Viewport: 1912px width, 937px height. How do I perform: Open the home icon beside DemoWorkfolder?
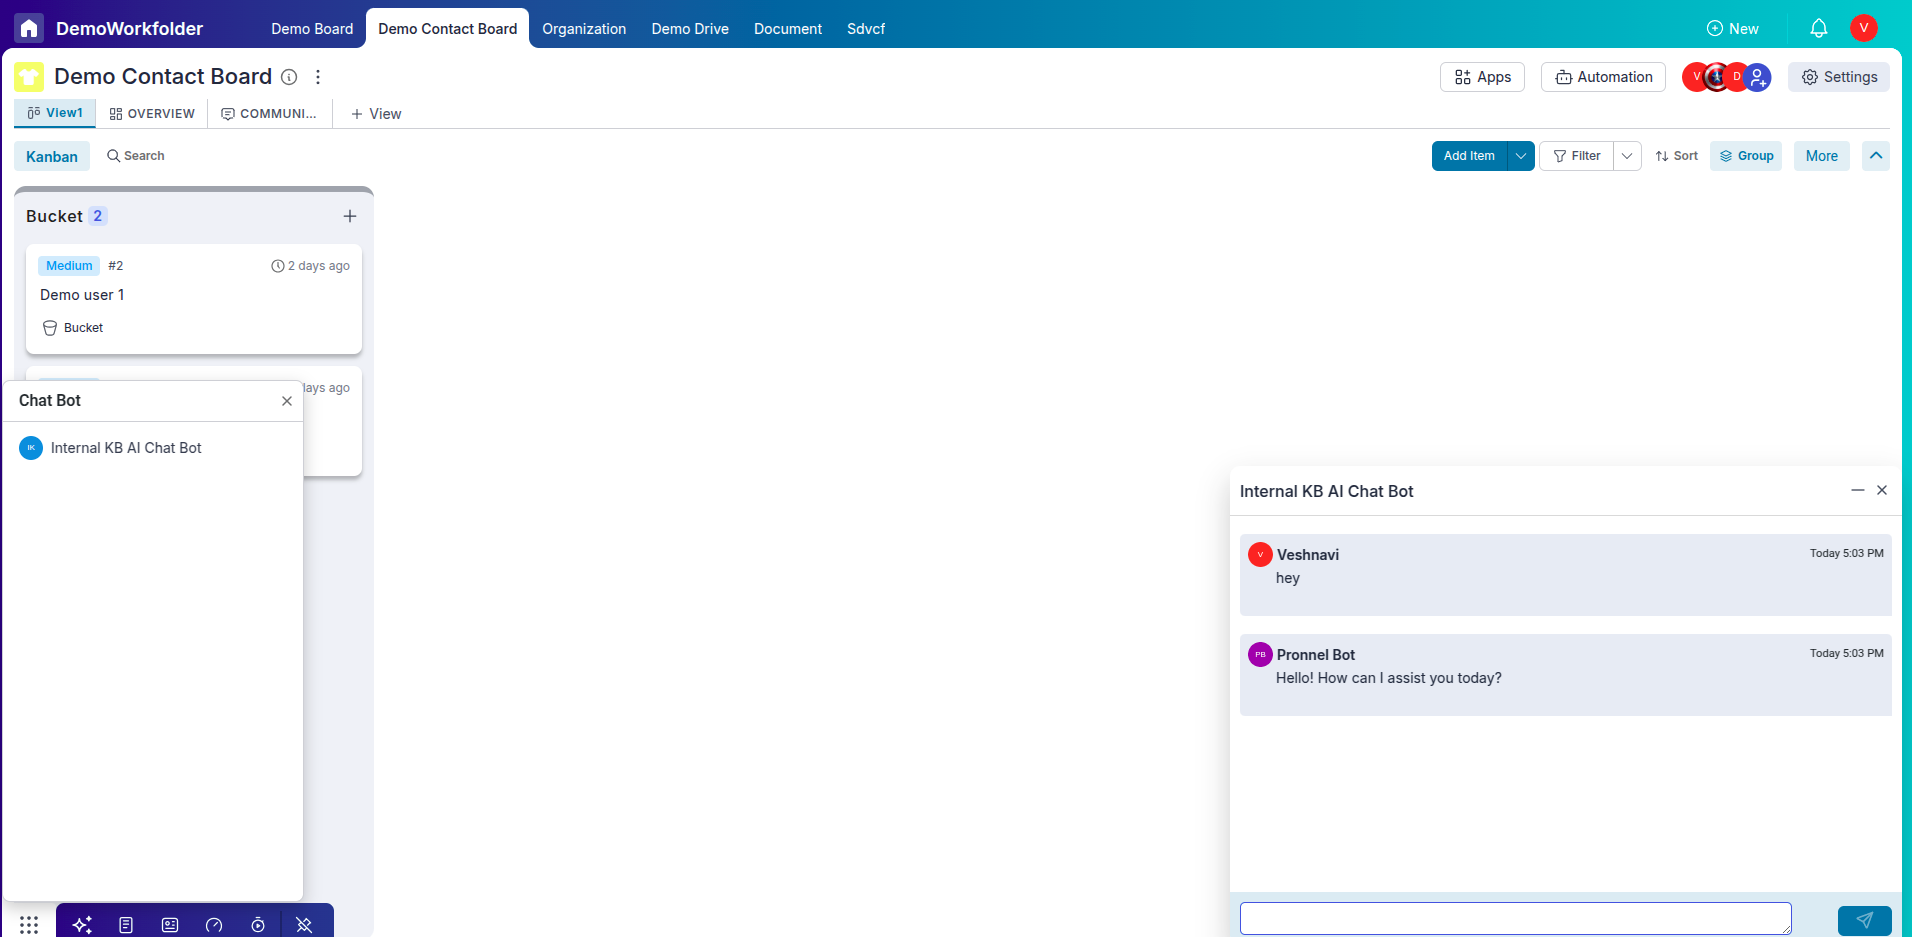(x=29, y=28)
